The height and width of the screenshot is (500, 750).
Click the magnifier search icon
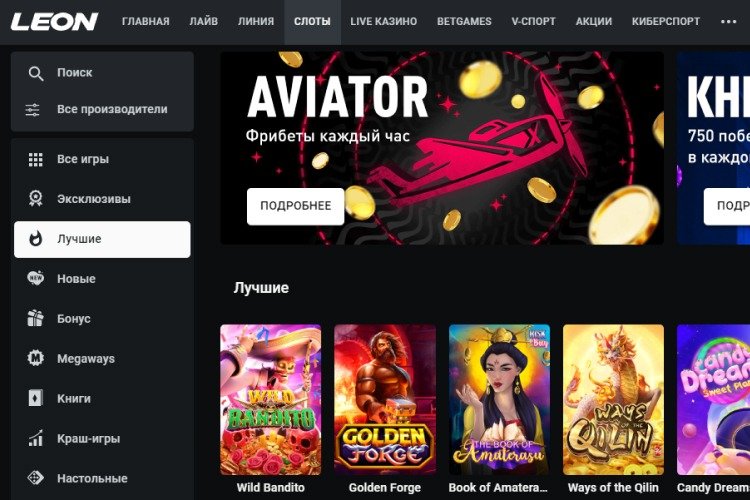tap(35, 73)
